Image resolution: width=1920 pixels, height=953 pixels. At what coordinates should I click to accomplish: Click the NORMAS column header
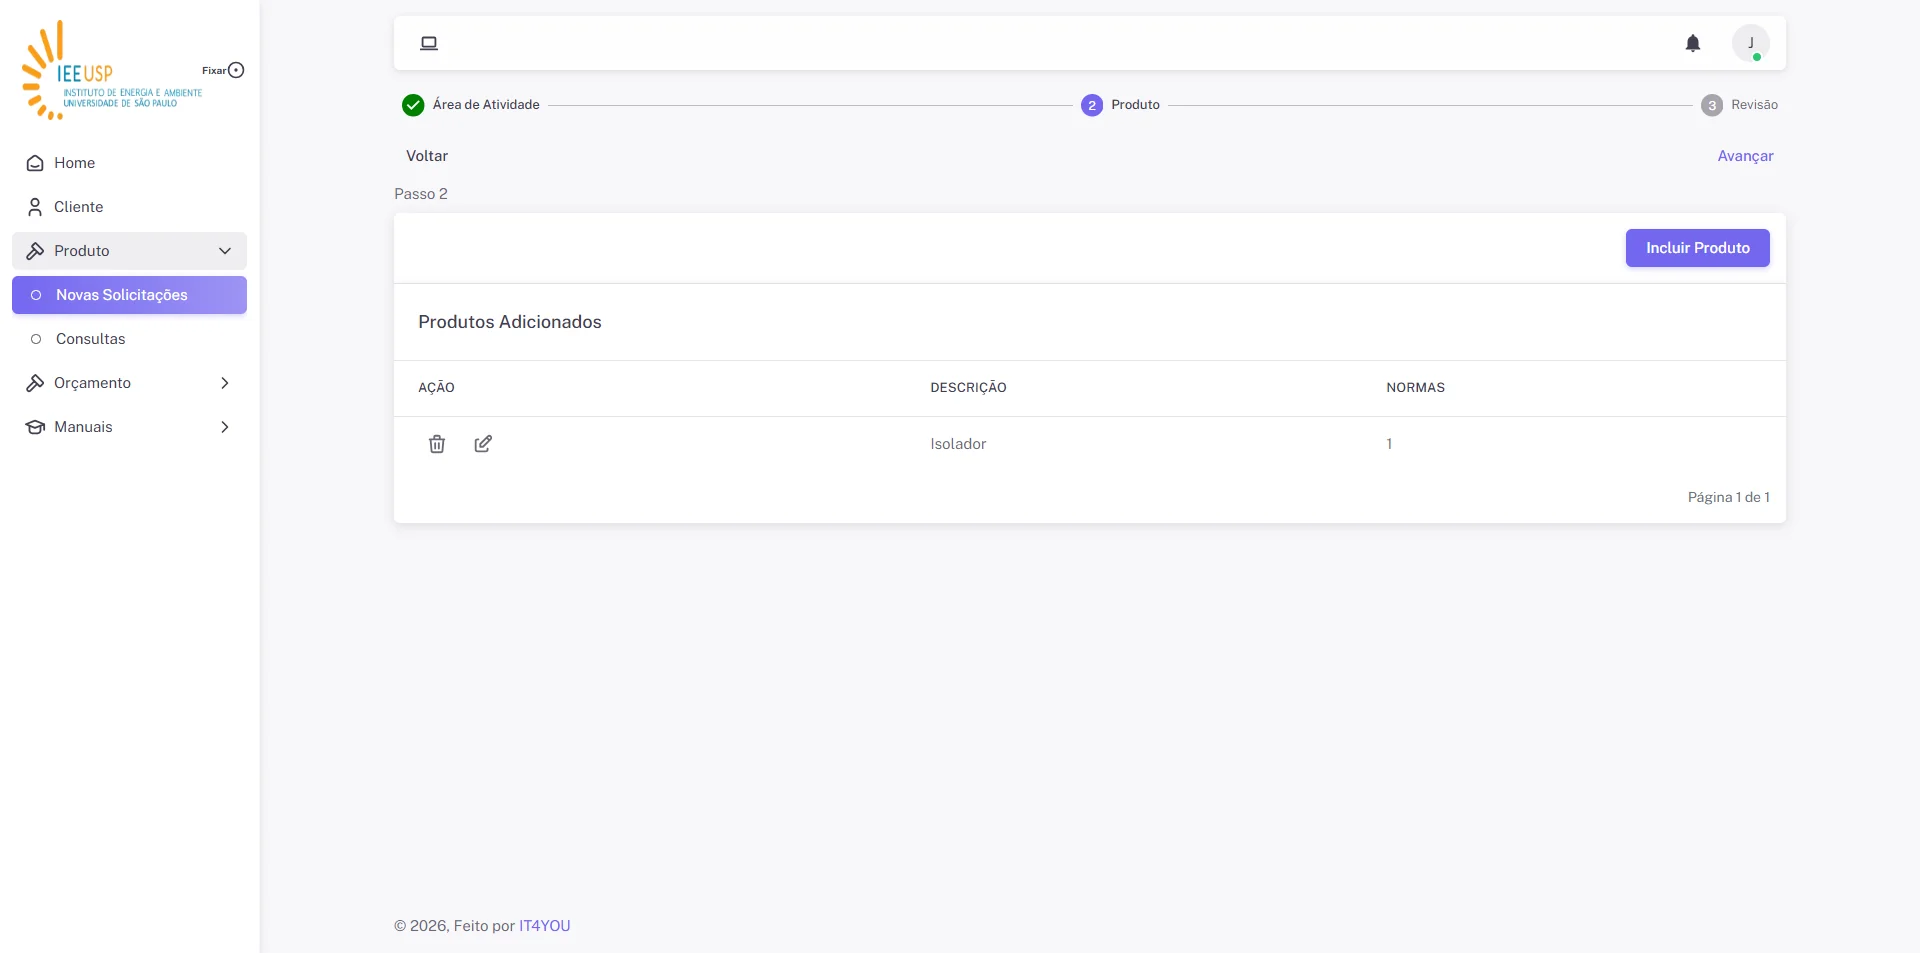point(1415,388)
